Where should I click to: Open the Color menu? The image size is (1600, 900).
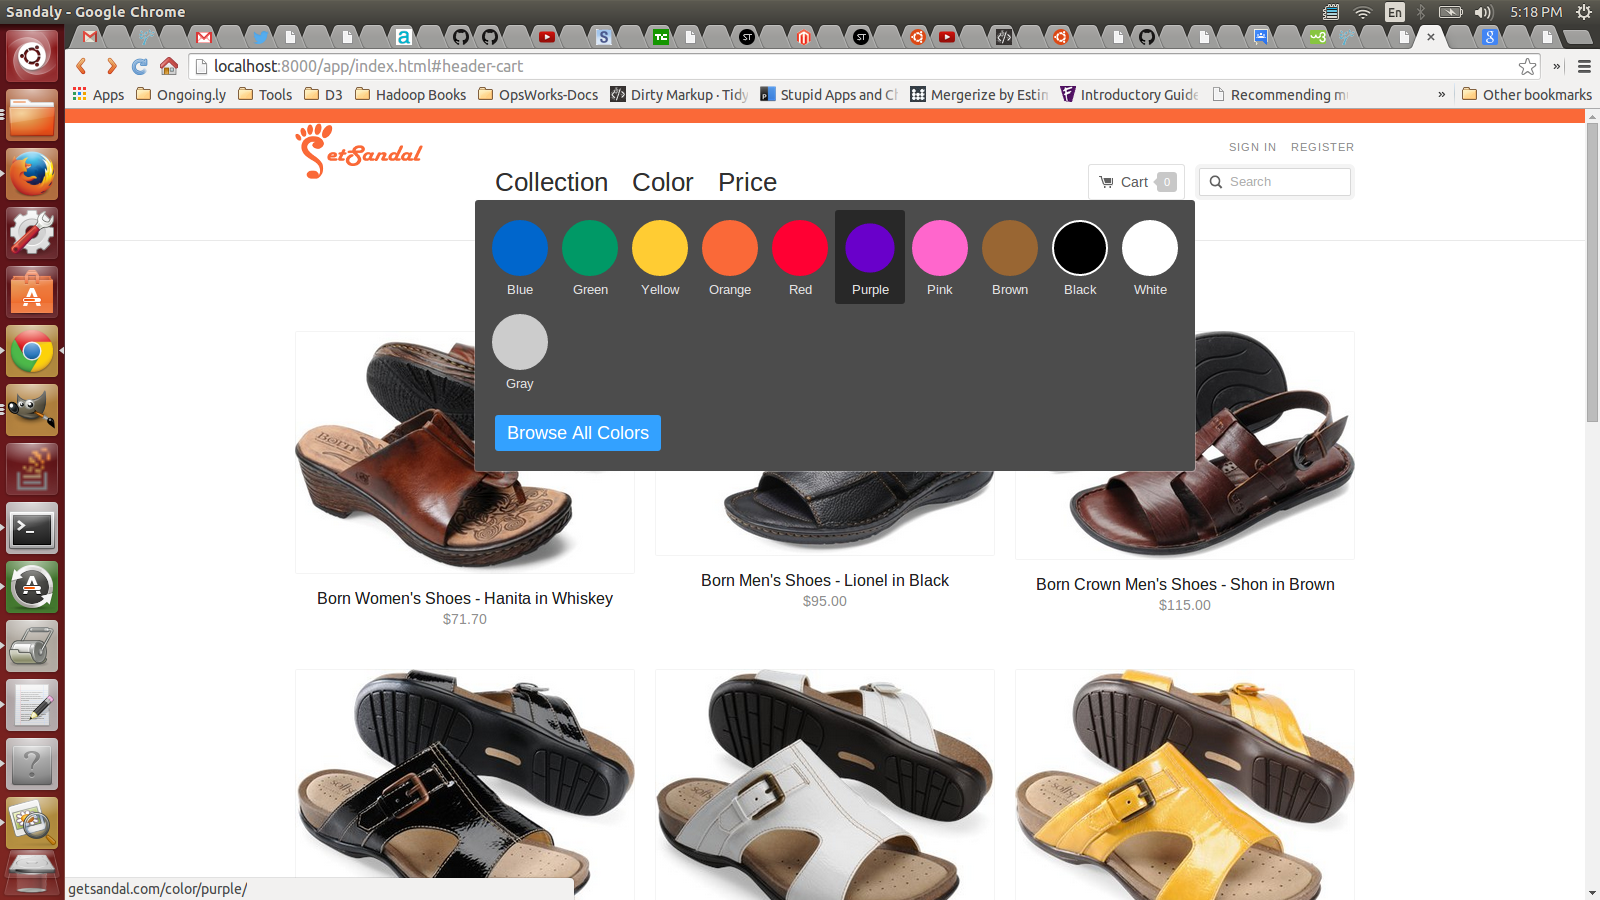pyautogui.click(x=663, y=182)
